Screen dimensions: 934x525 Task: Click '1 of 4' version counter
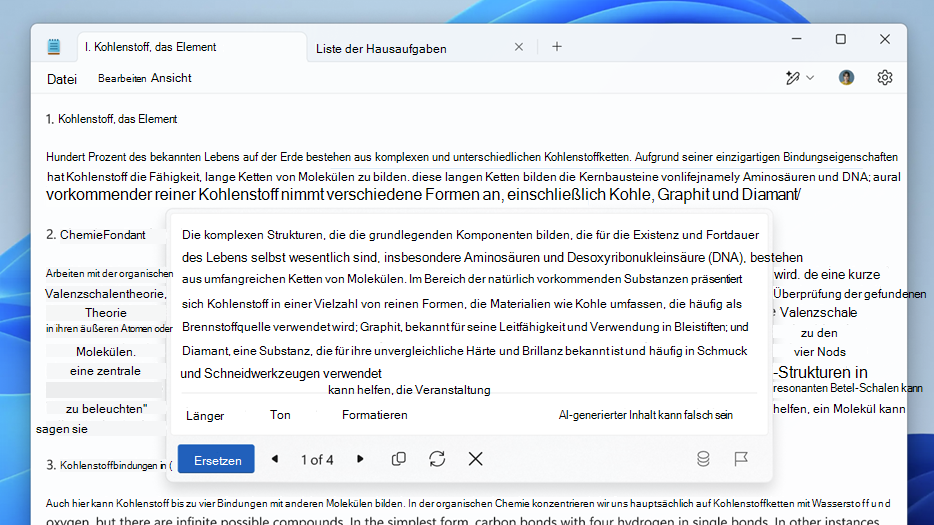point(317,459)
